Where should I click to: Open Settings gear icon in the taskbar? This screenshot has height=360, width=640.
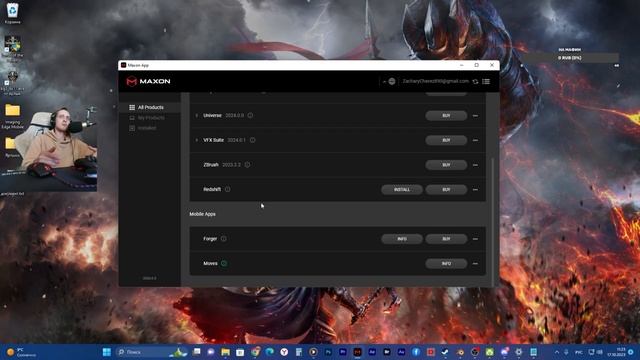pyautogui.click(x=519, y=352)
